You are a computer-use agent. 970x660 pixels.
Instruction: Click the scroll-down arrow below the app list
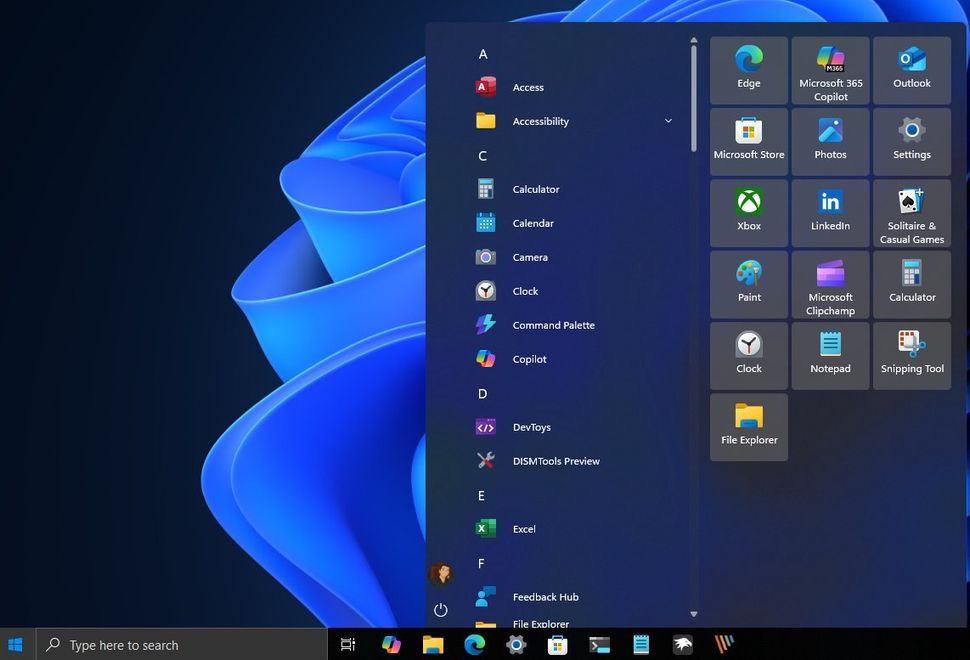tap(693, 613)
